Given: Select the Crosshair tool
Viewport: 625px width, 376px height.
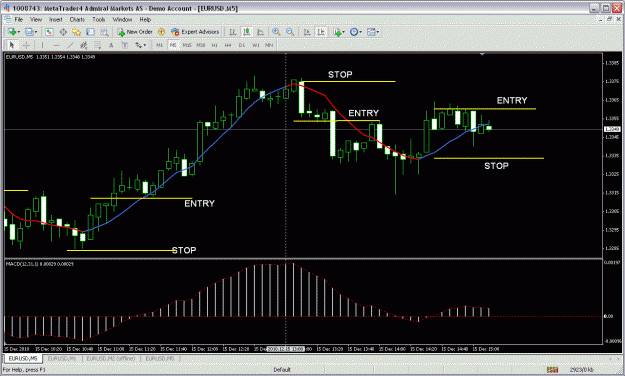Looking at the screenshot, I should [26, 45].
